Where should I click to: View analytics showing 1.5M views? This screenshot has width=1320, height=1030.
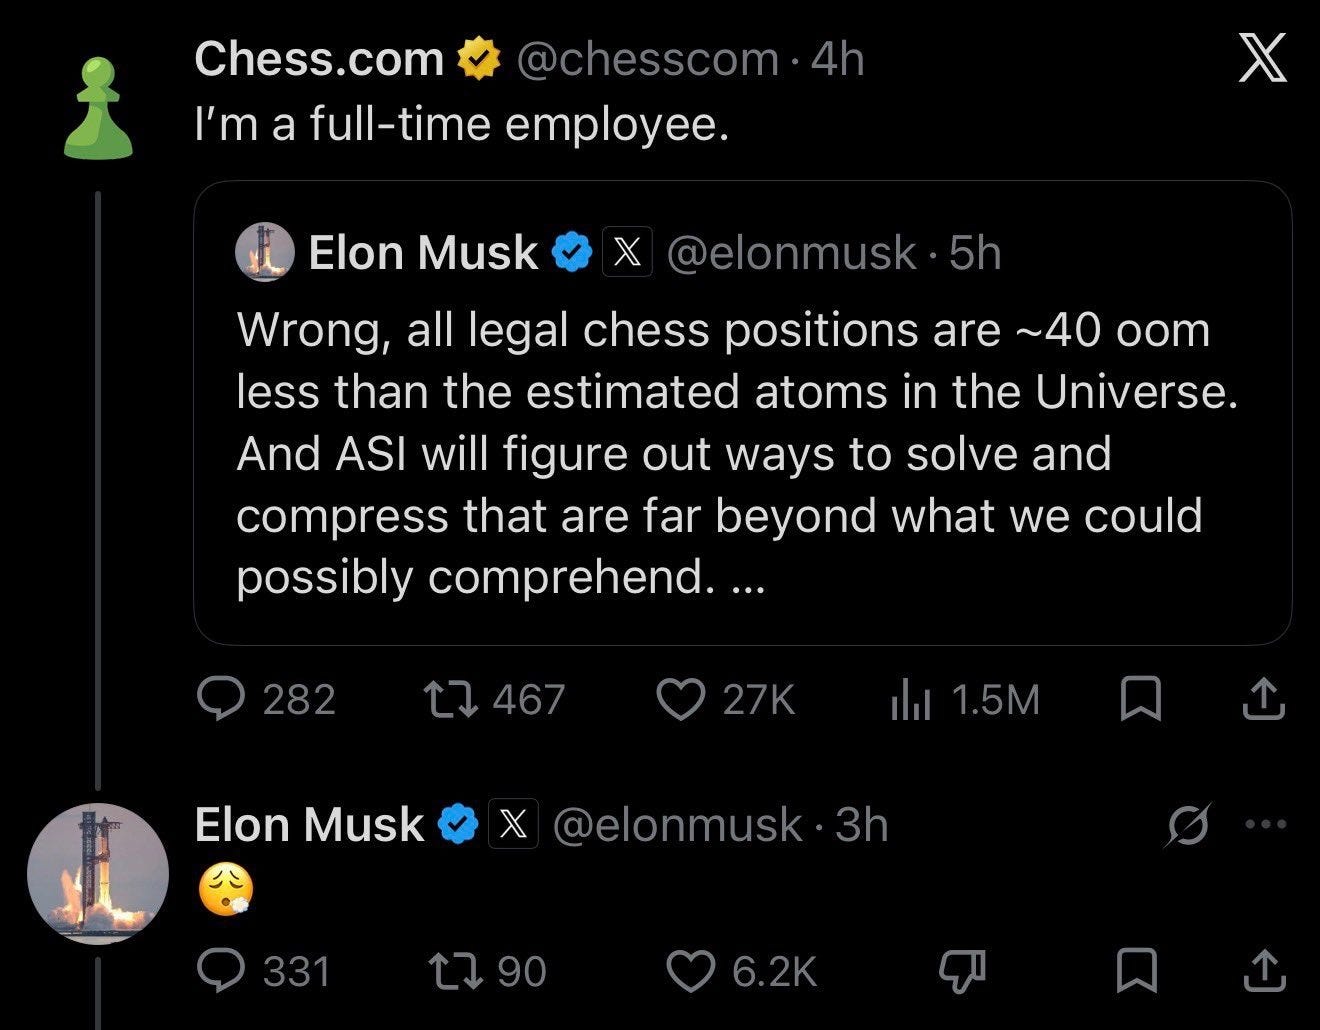965,700
